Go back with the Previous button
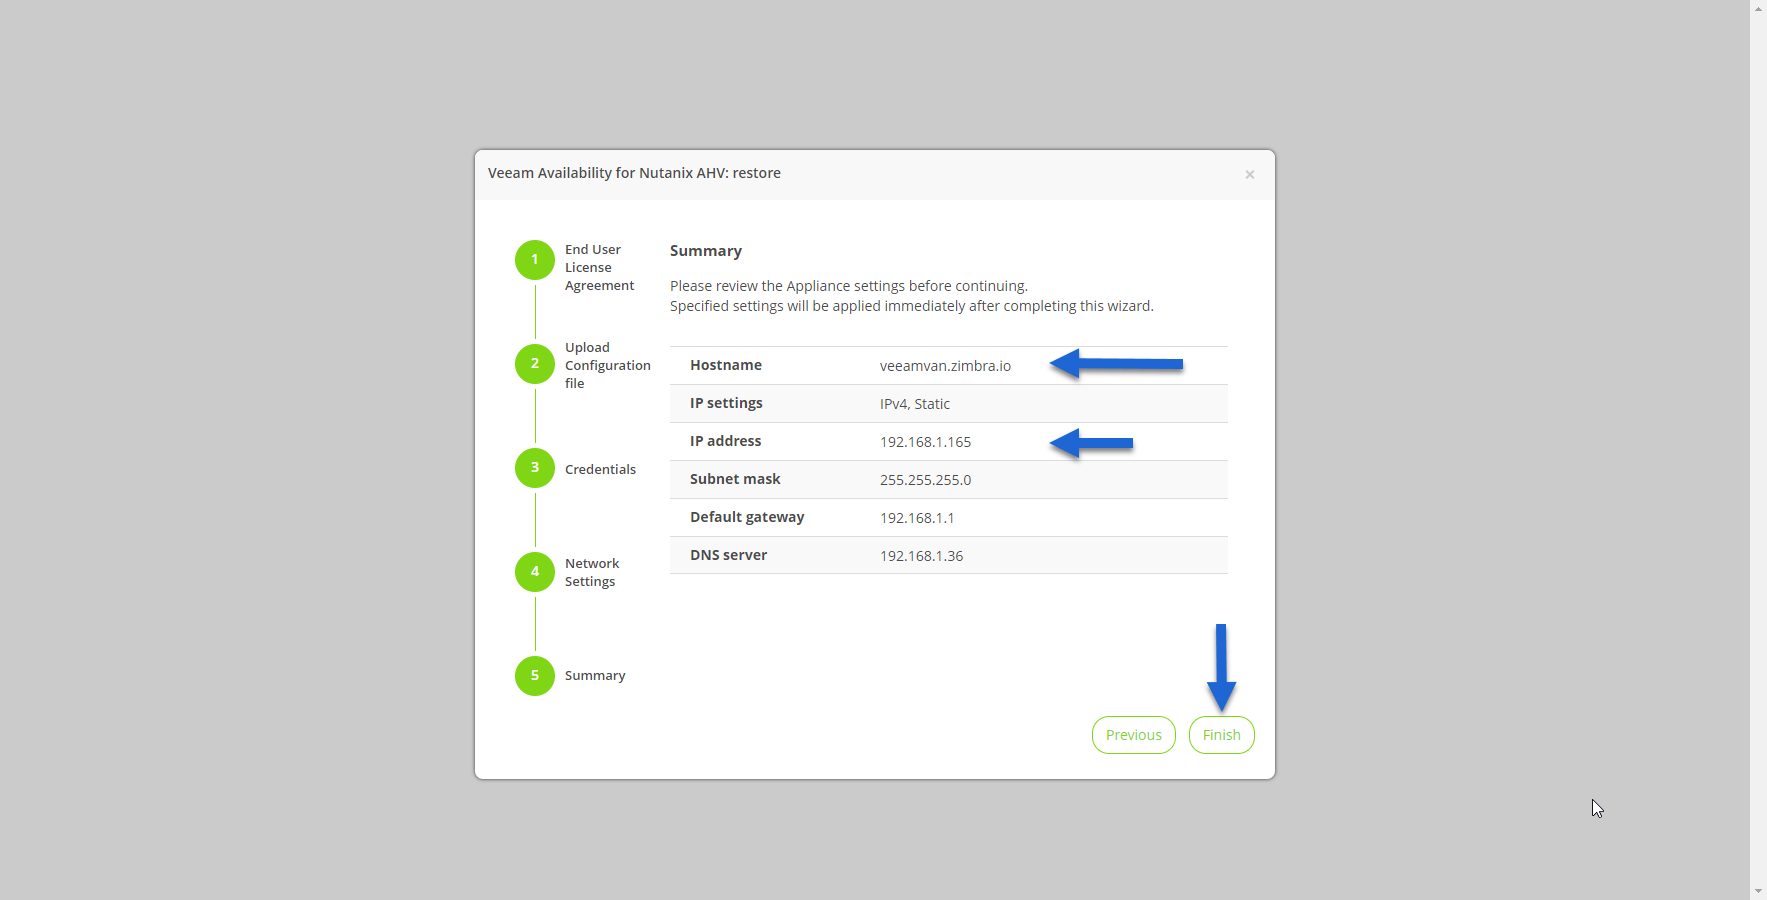Viewport: 1767px width, 900px height. point(1133,735)
